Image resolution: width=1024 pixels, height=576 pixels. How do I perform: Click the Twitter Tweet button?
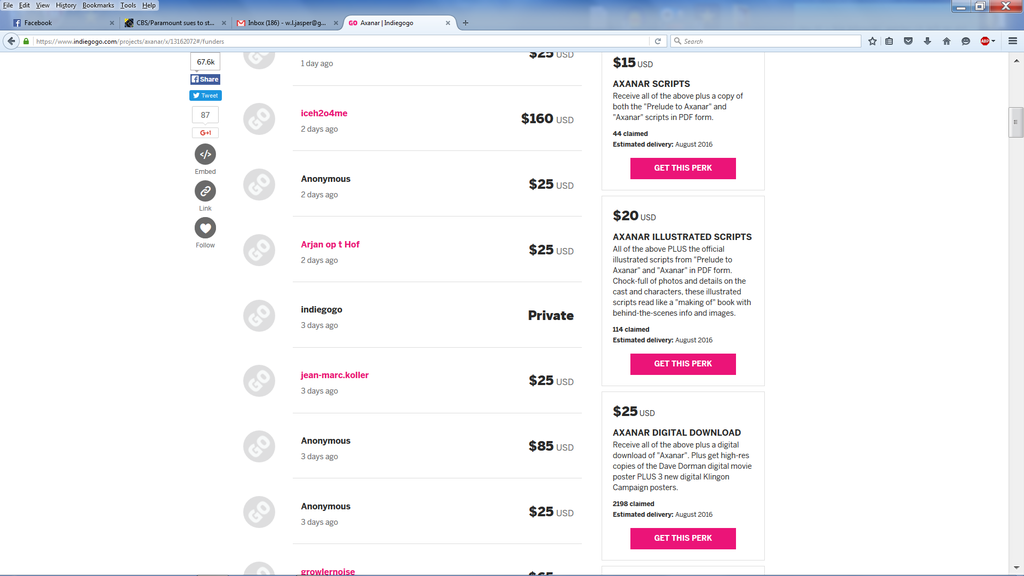coord(205,95)
